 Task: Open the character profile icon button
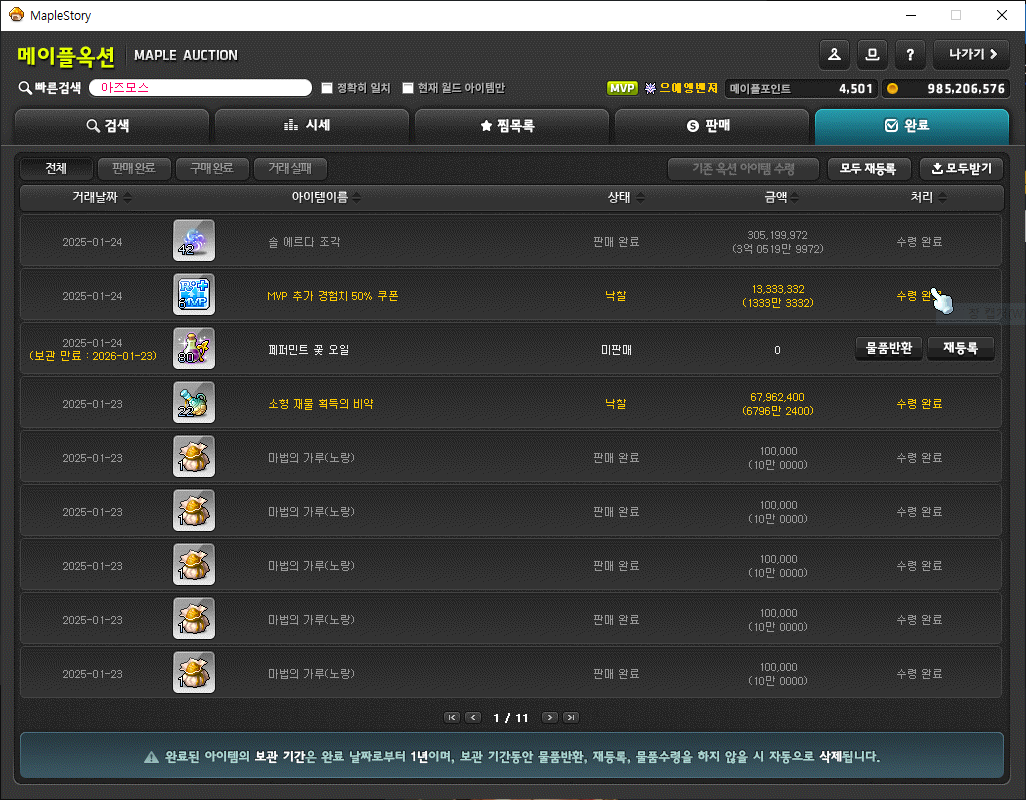(x=834, y=54)
